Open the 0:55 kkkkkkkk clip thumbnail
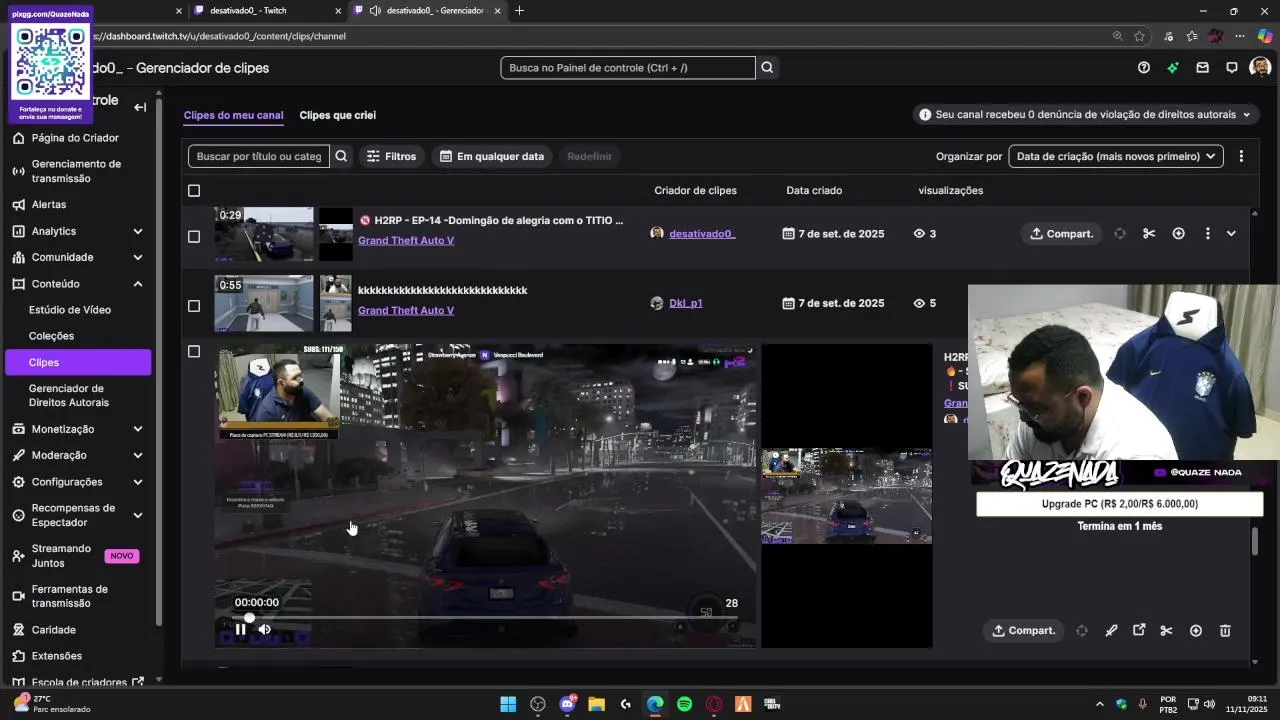1280x720 pixels. [x=264, y=303]
